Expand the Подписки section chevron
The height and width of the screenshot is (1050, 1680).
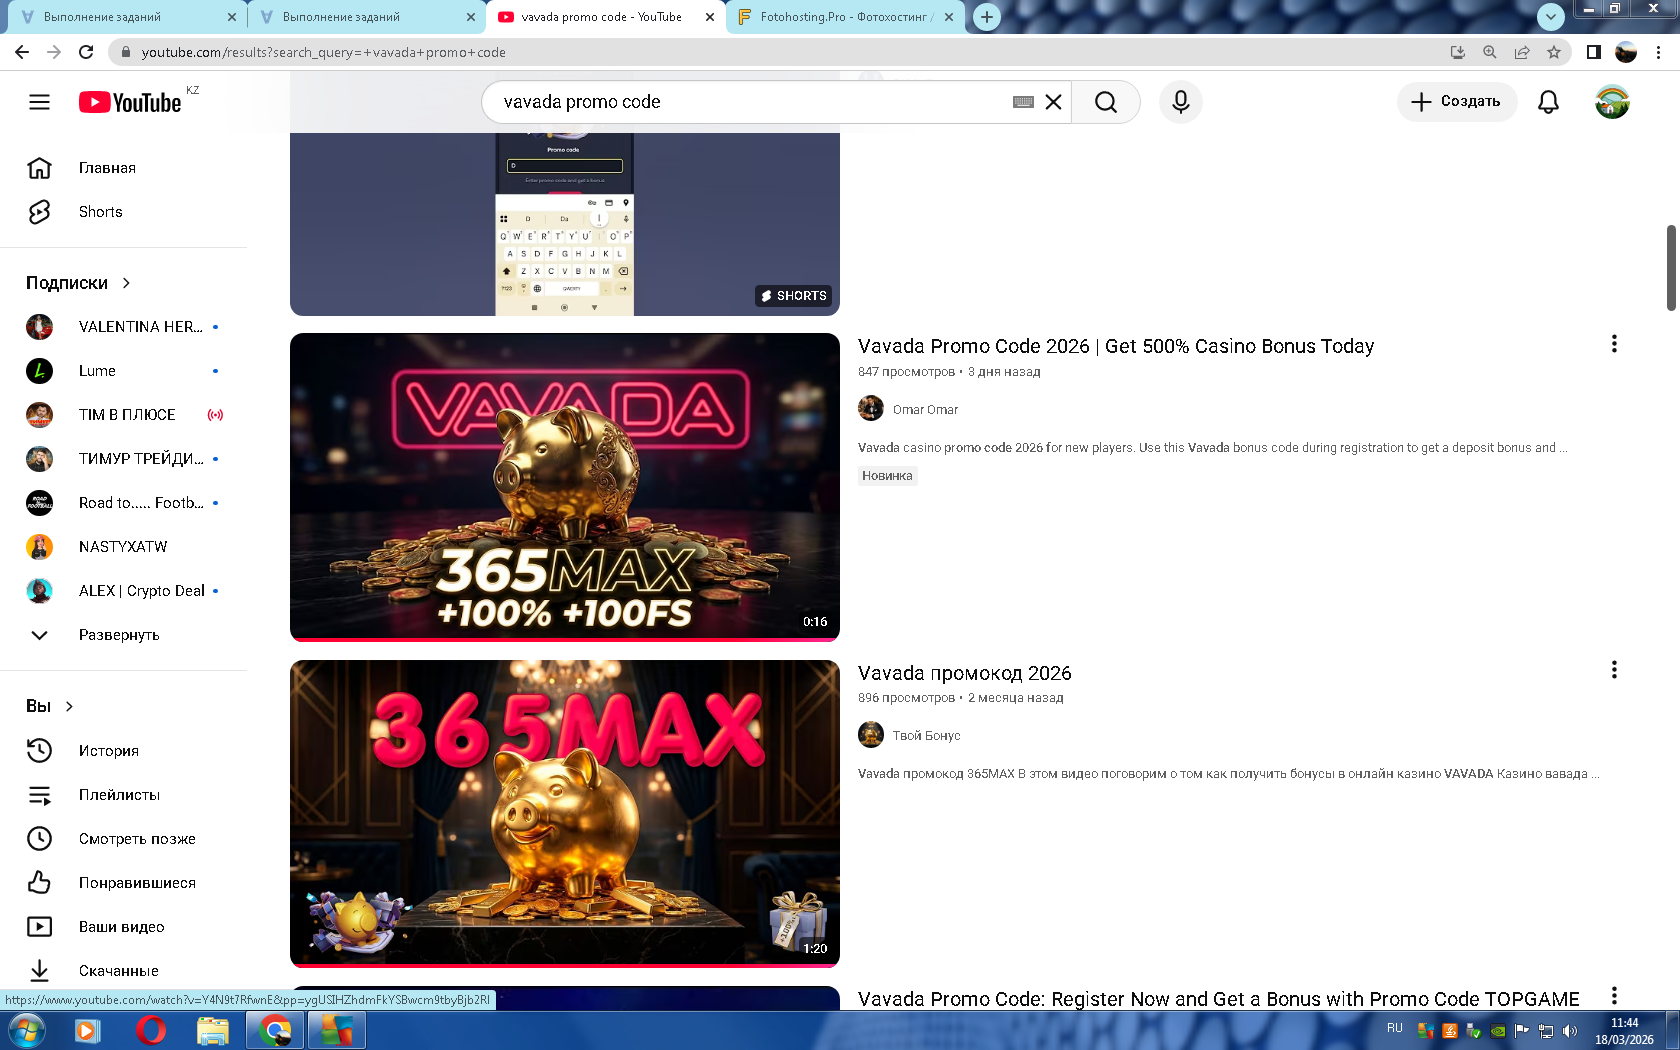point(126,283)
